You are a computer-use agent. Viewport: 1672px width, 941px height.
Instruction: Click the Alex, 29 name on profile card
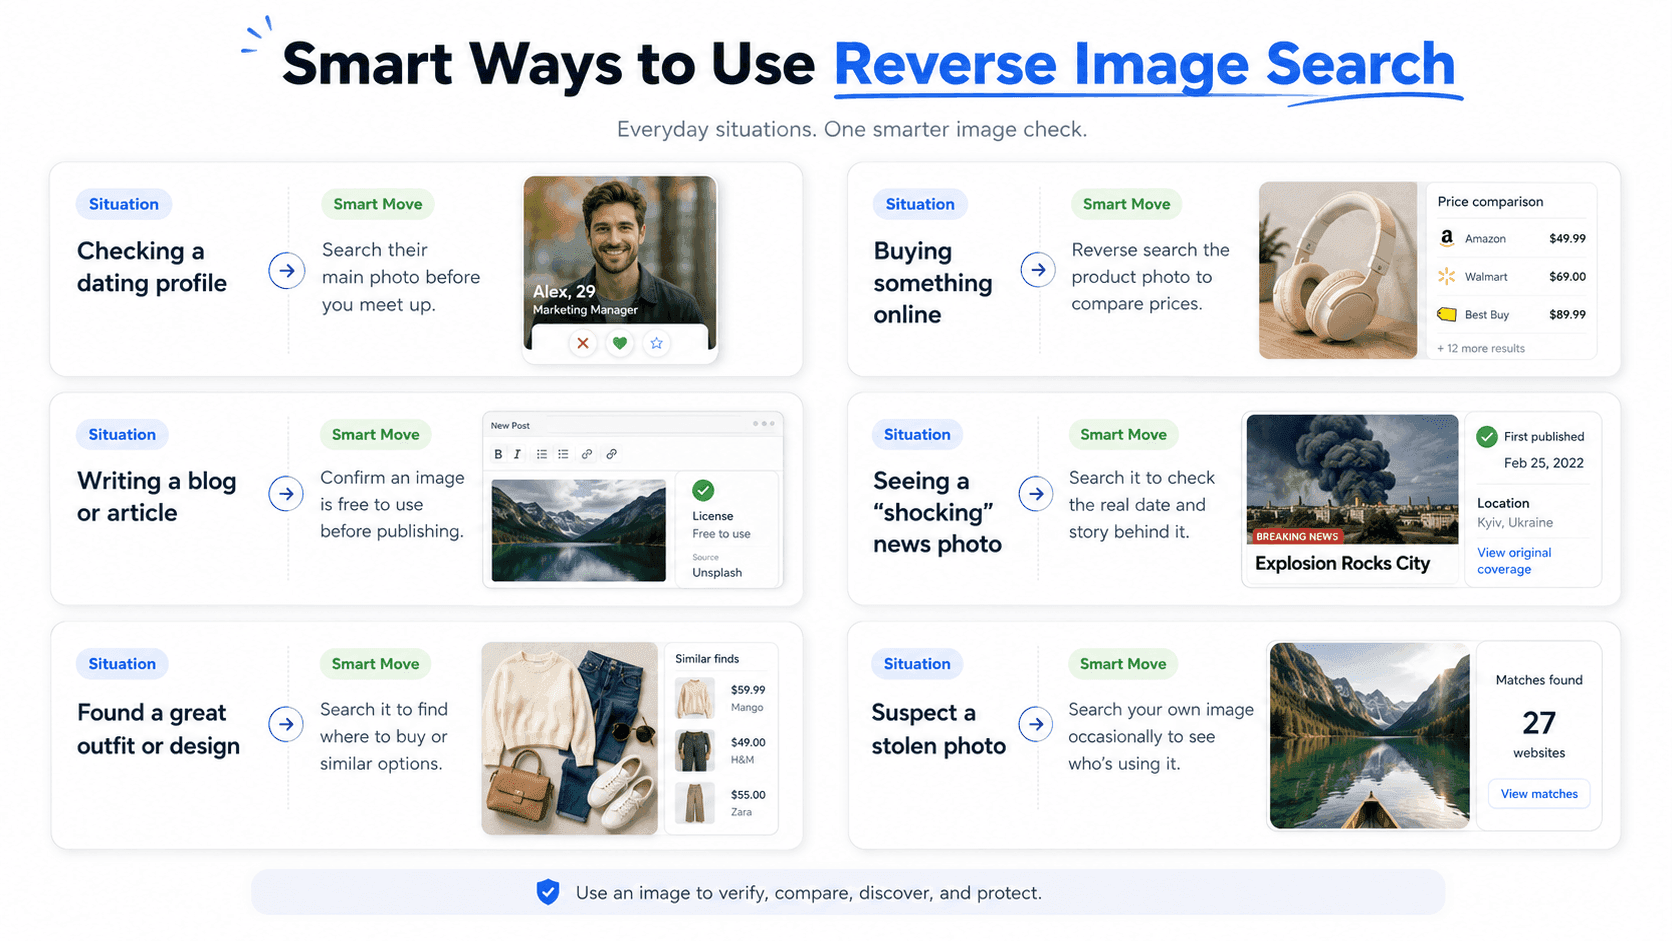click(564, 291)
